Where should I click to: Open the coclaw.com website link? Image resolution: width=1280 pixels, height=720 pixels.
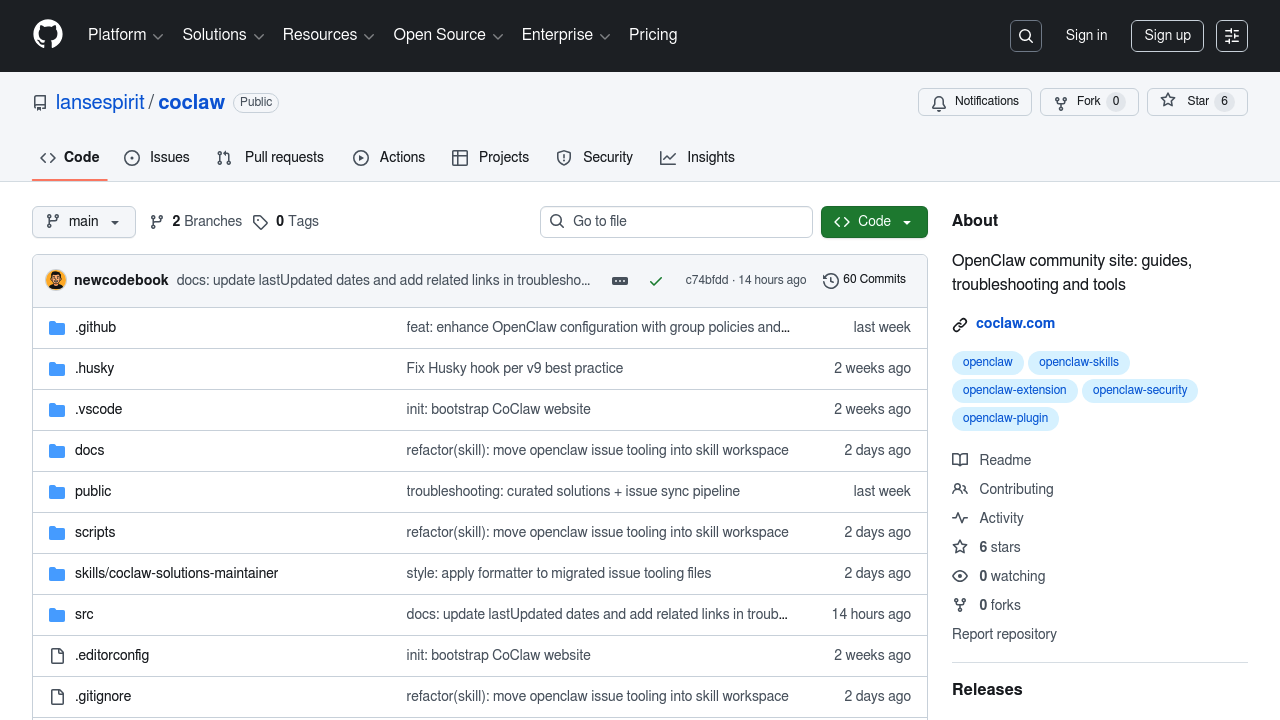tap(1014, 323)
